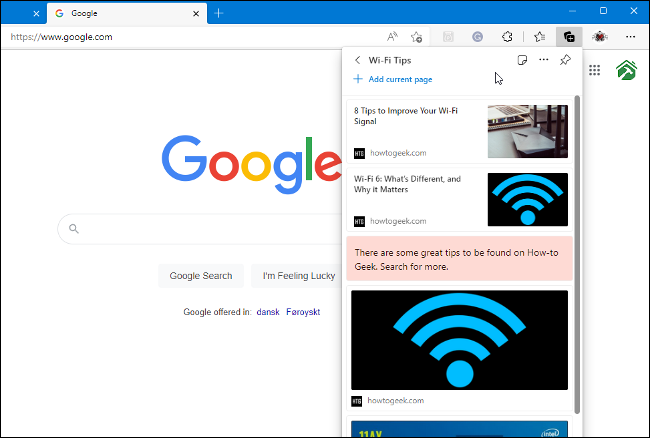Add a note to the collection
This screenshot has height=438, width=650.
pyautogui.click(x=522, y=60)
